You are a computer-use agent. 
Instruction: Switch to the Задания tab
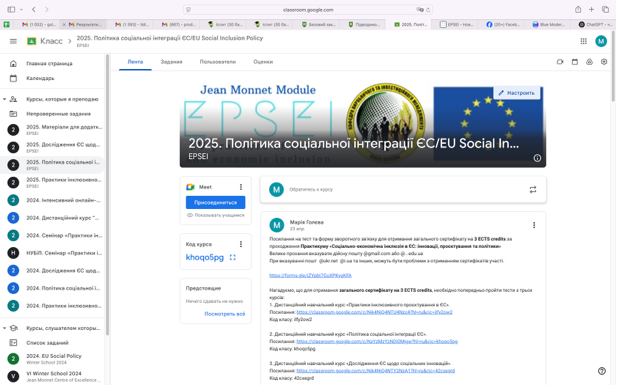click(171, 62)
